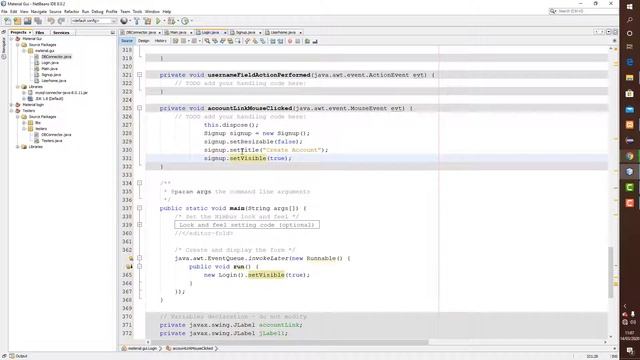Switch the editor to Design view

(x=143, y=41)
